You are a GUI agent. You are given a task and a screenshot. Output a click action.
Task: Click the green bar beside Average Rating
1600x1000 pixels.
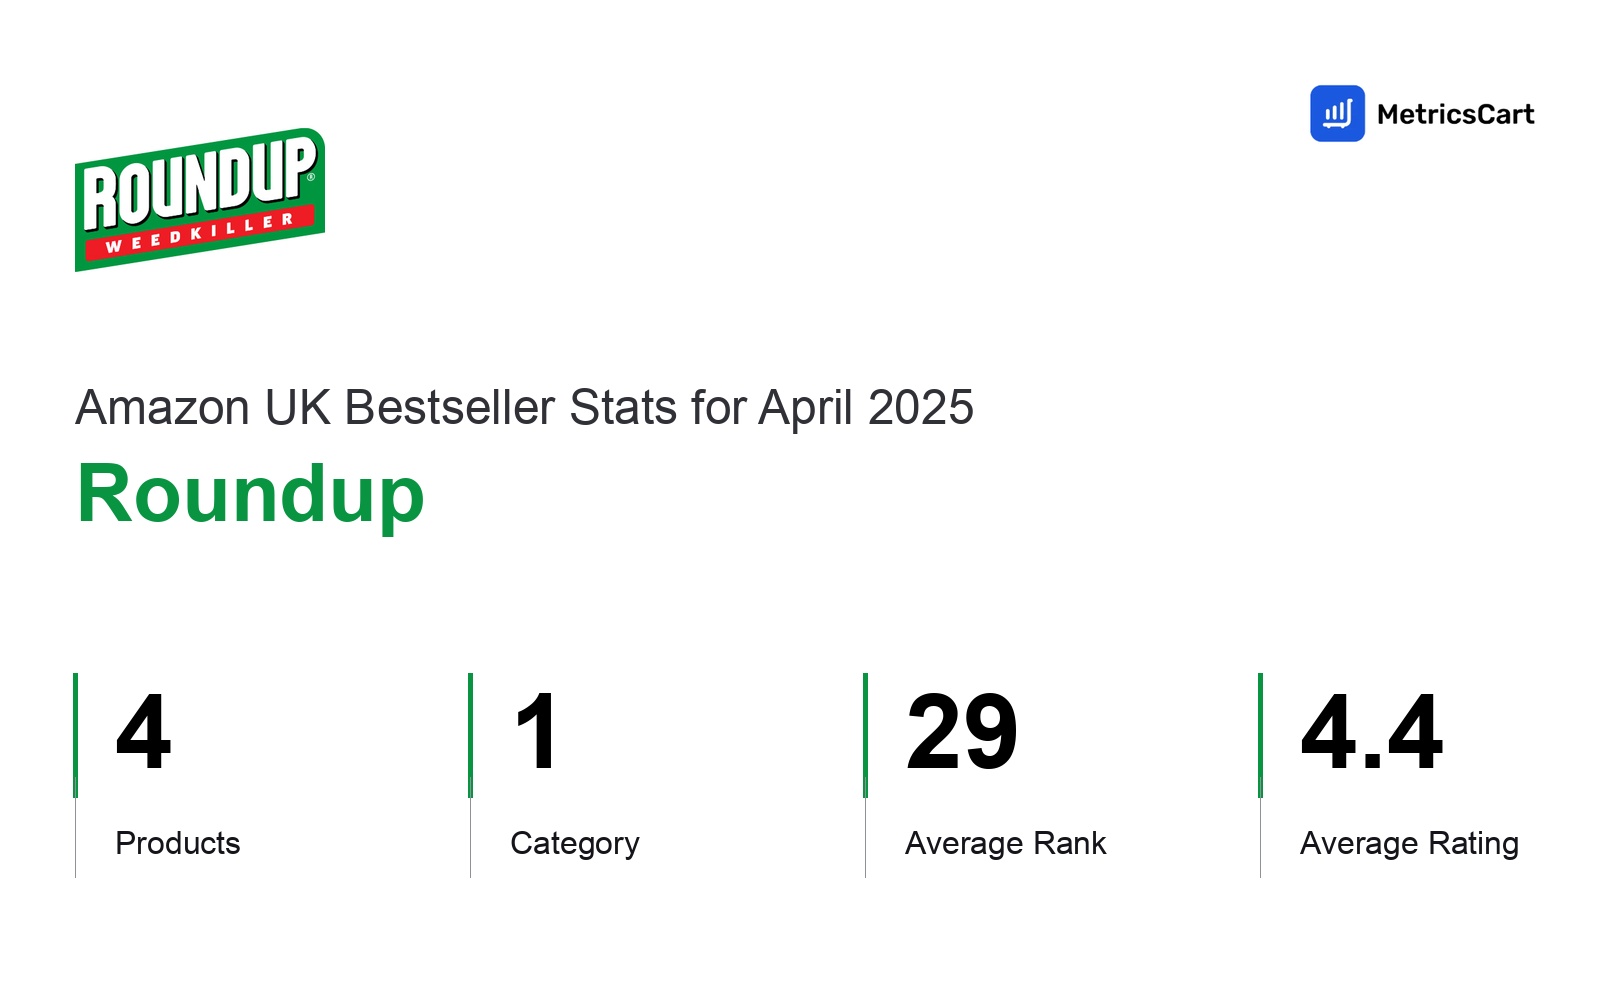(x=1260, y=735)
